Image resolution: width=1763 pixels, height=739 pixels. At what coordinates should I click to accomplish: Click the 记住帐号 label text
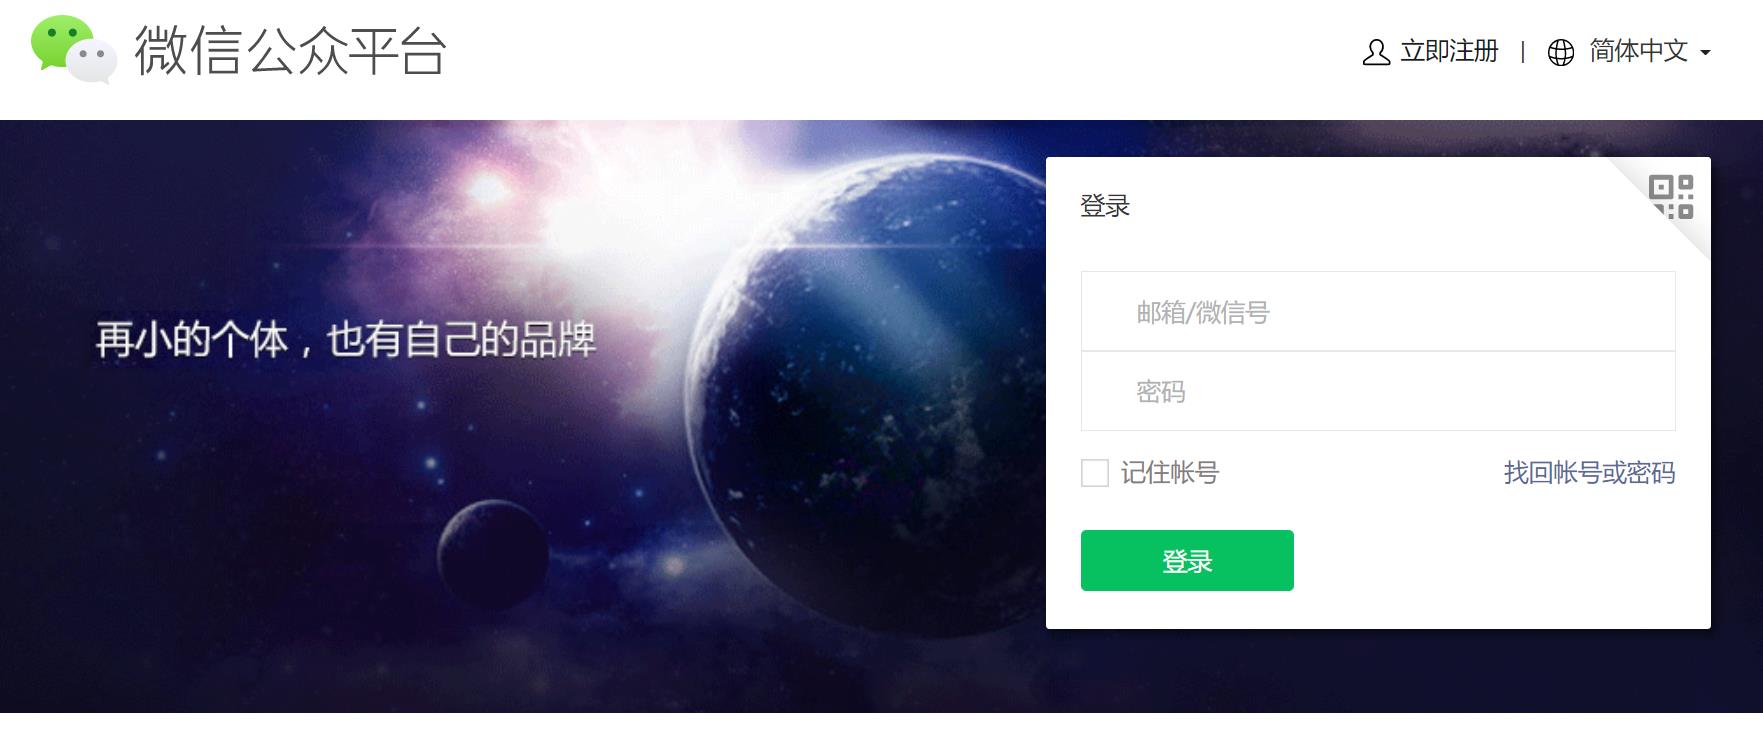point(1170,473)
